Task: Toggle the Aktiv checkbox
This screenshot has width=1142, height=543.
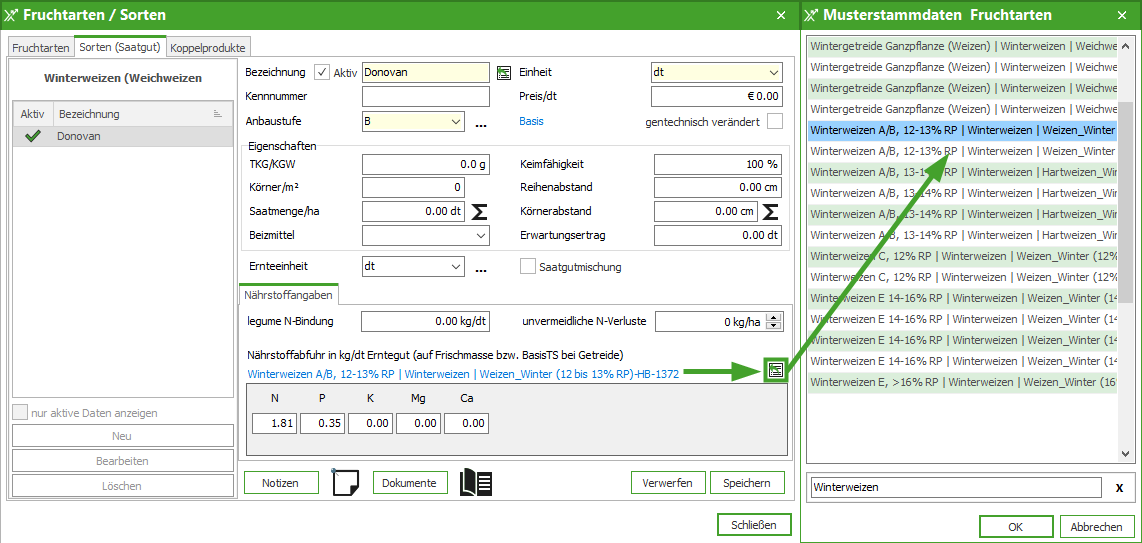Action: click(x=322, y=72)
